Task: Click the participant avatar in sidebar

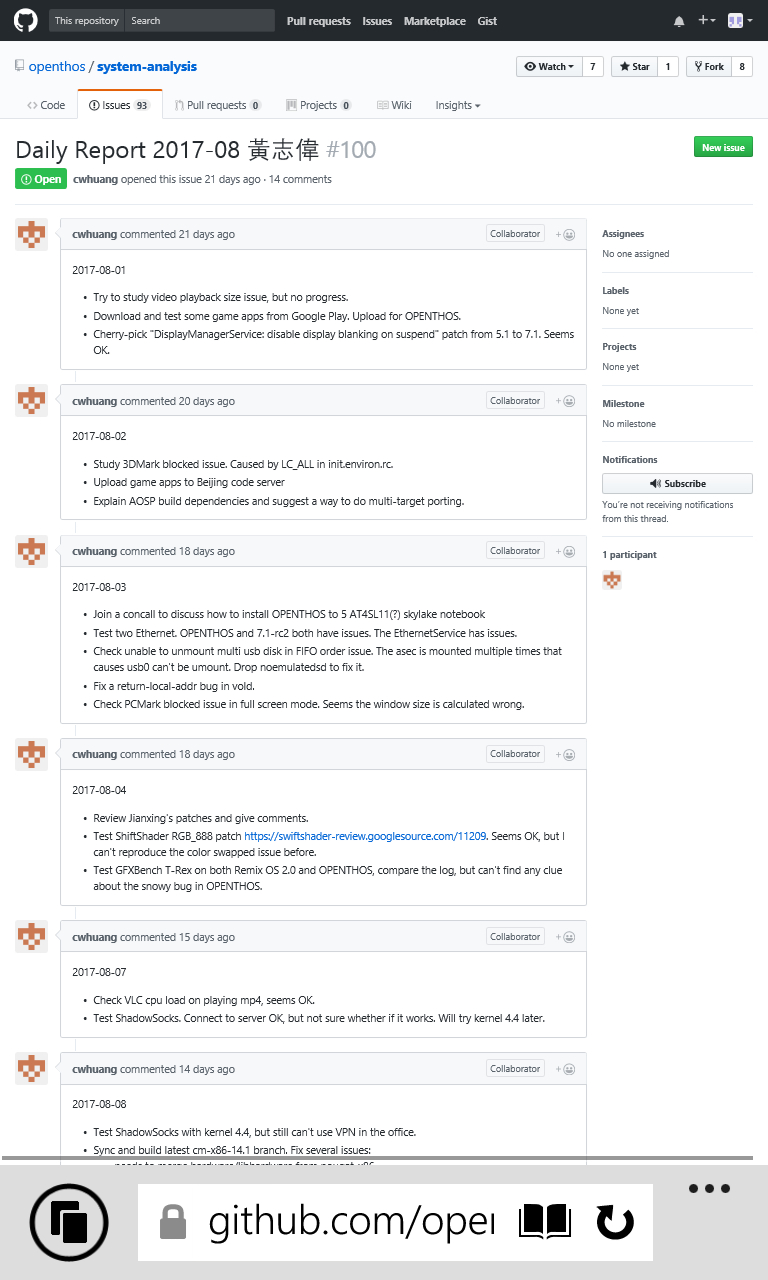Action: coord(612,580)
